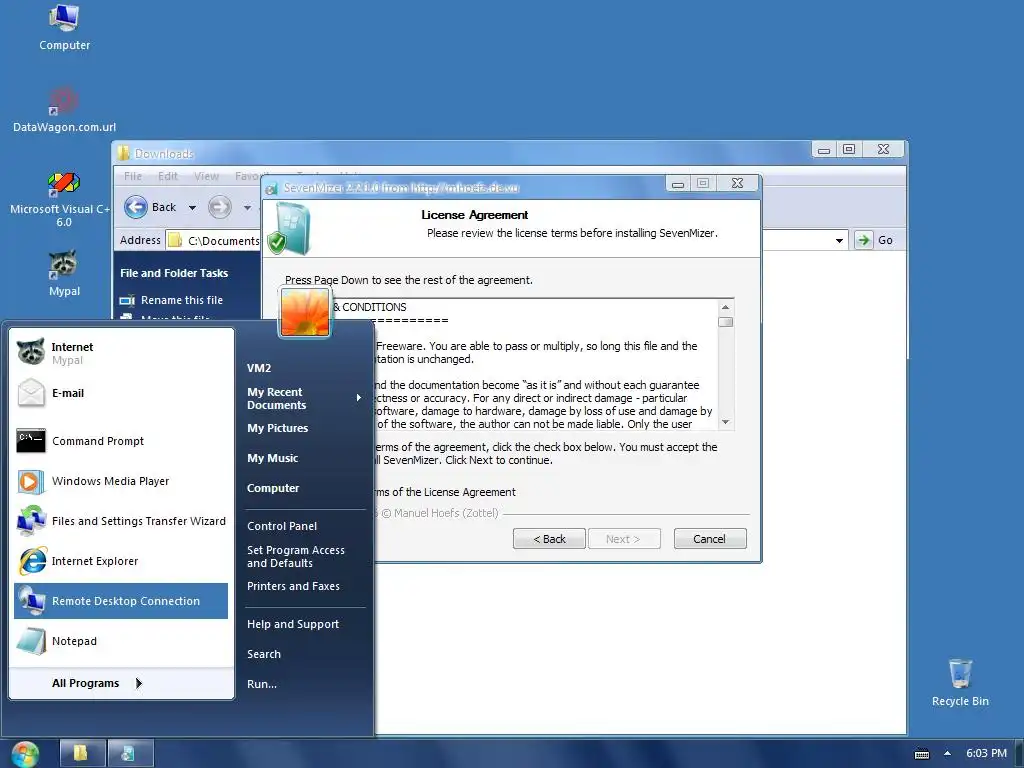Launch Notepad from Start menu
This screenshot has width=1024, height=768.
click(121, 641)
